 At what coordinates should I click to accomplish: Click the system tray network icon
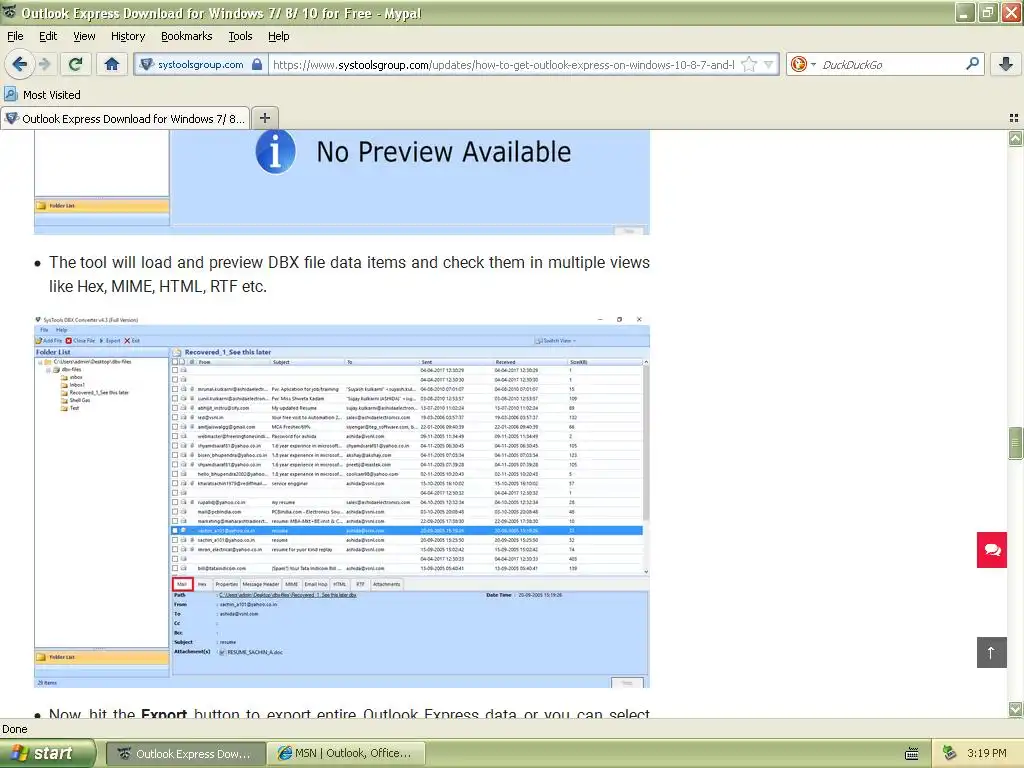(x=949, y=753)
